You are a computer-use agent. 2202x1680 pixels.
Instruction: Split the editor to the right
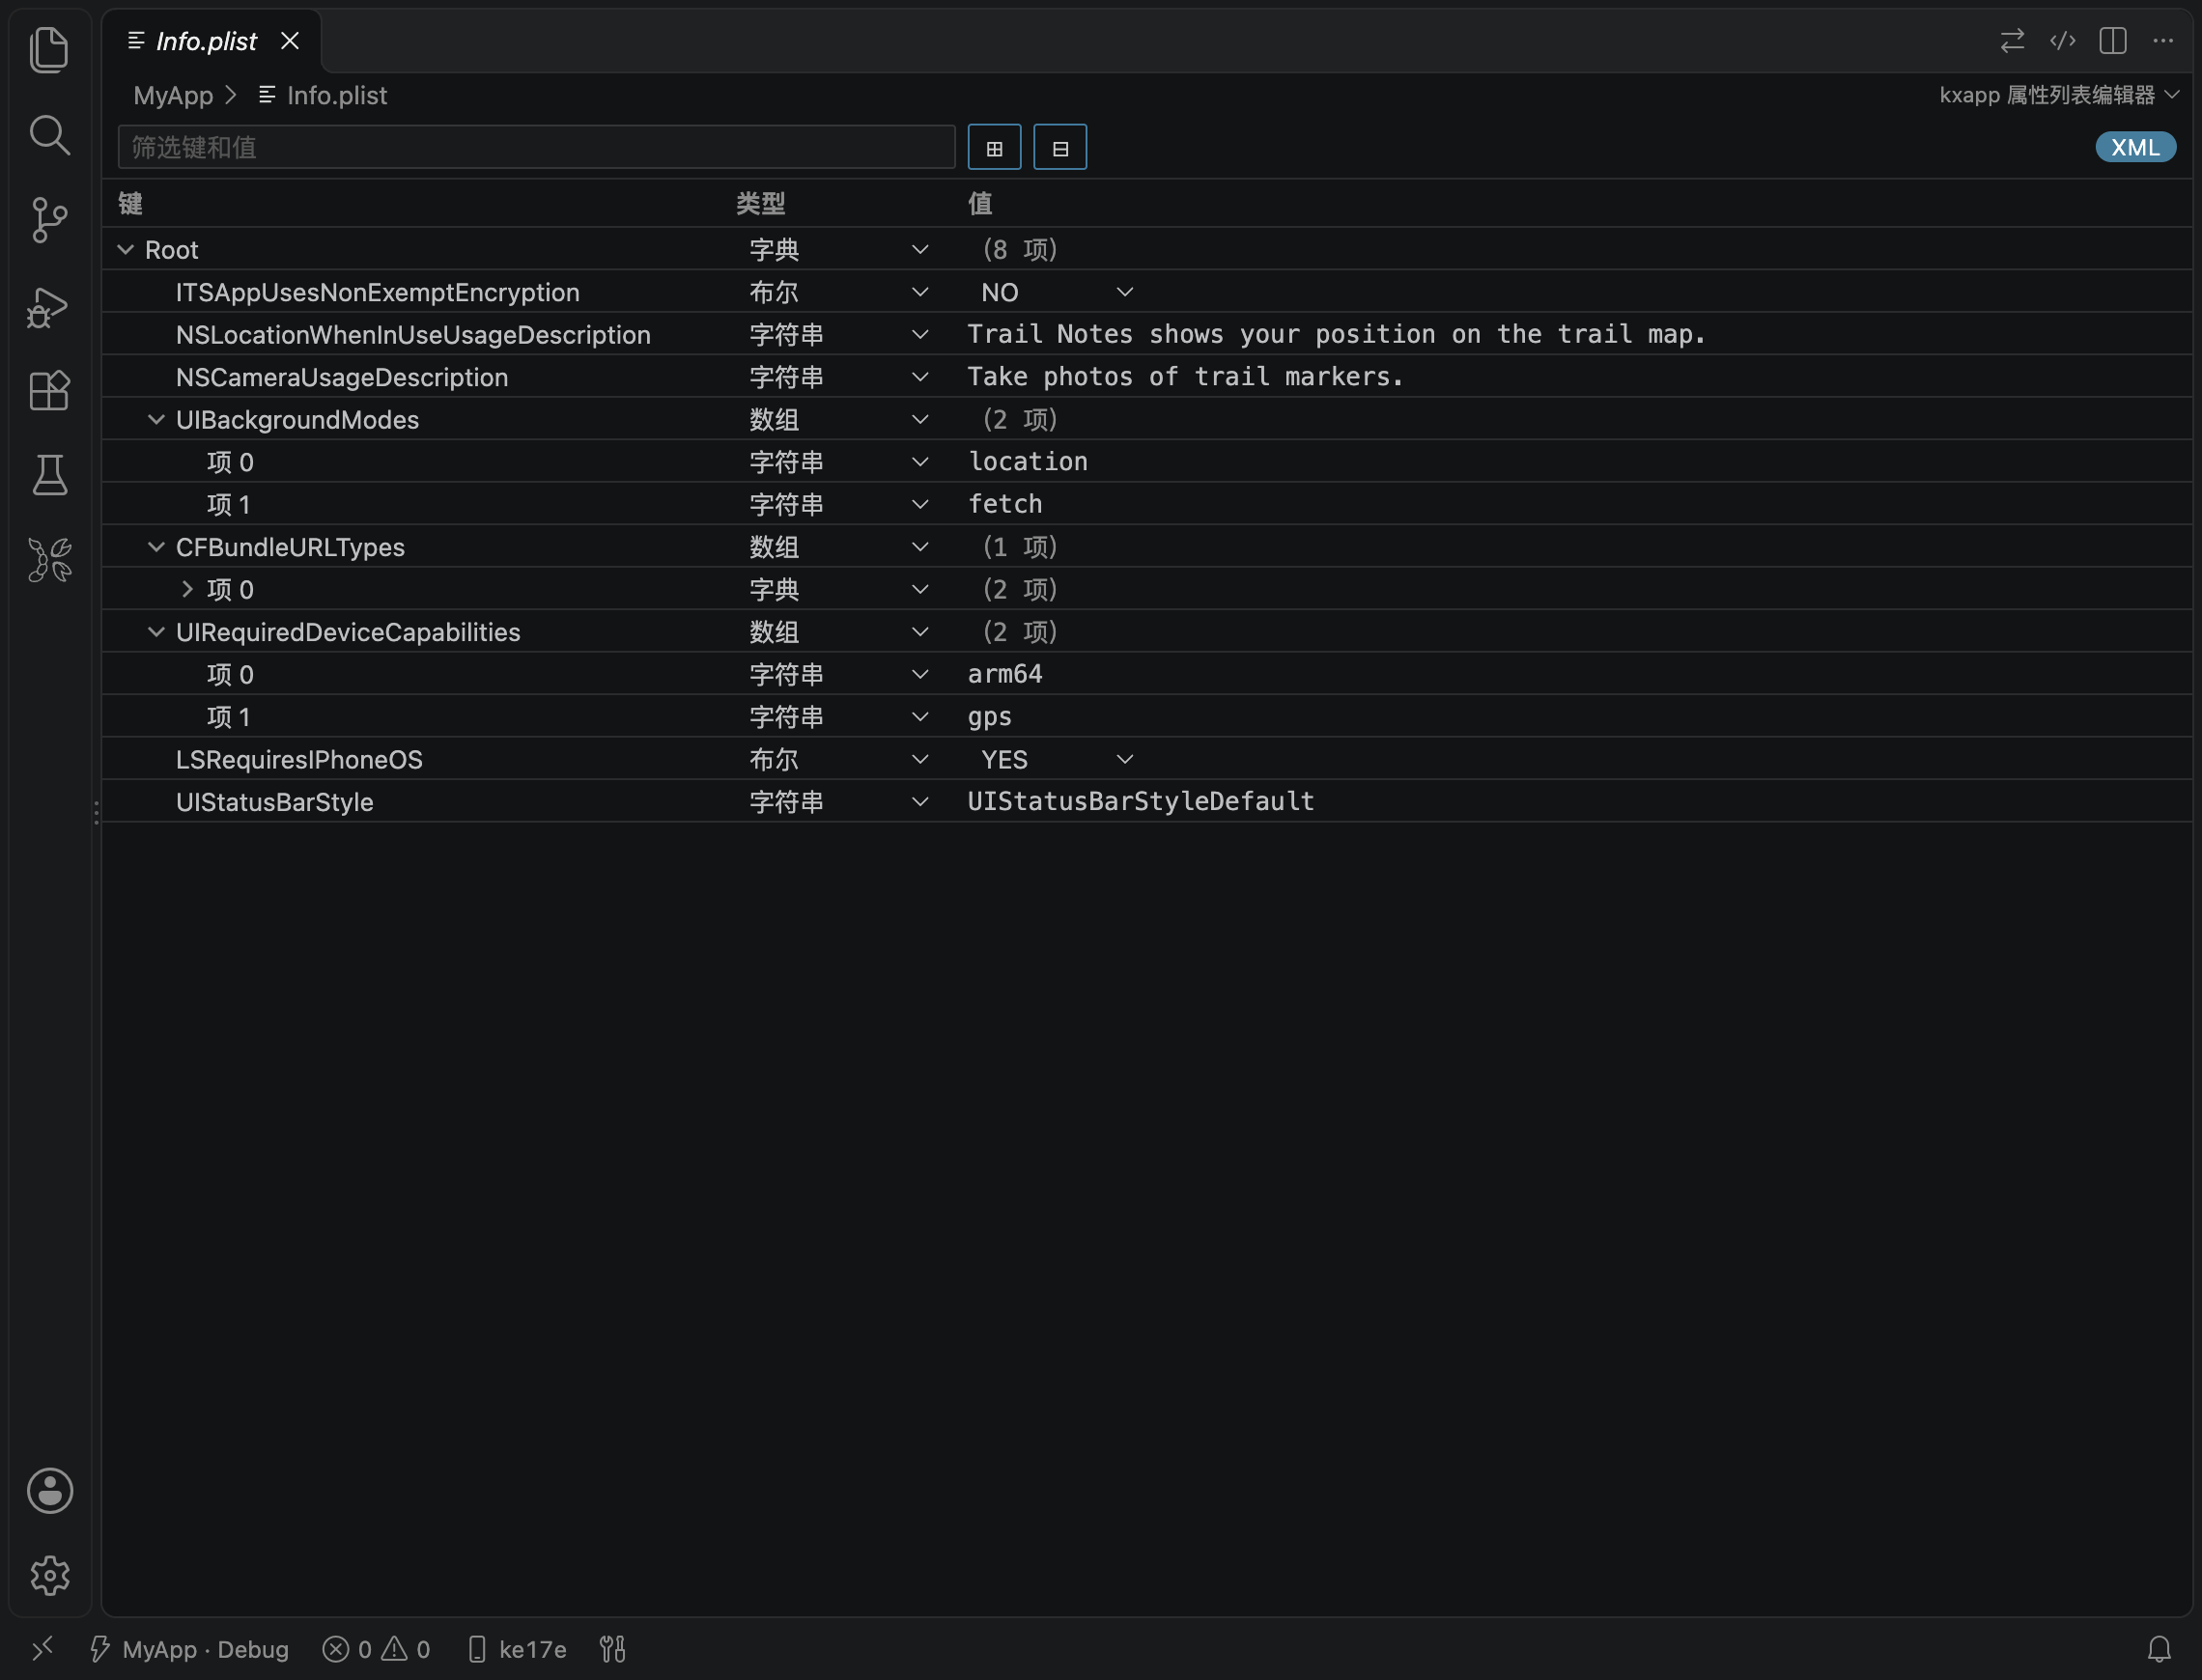pos(2112,41)
